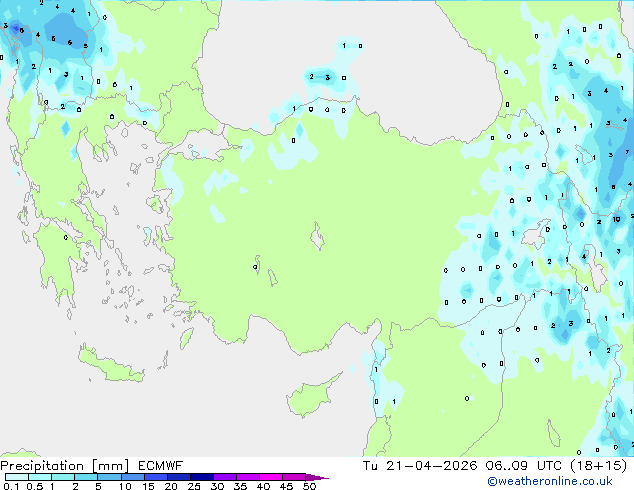The width and height of the screenshot is (634, 490).
Task: Click the 06..09 UTC time label
Action: (524, 466)
